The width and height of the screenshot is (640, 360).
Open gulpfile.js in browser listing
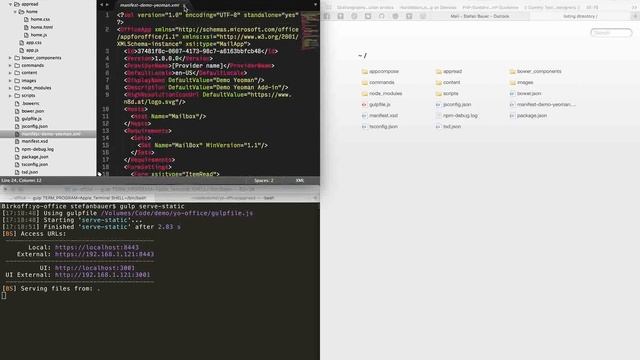pyautogui.click(x=376, y=104)
